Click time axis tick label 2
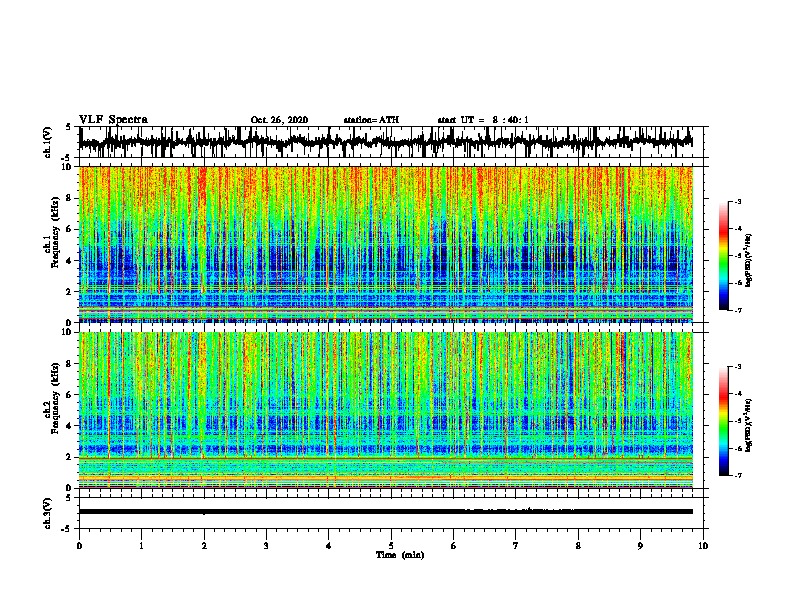 tap(204, 546)
